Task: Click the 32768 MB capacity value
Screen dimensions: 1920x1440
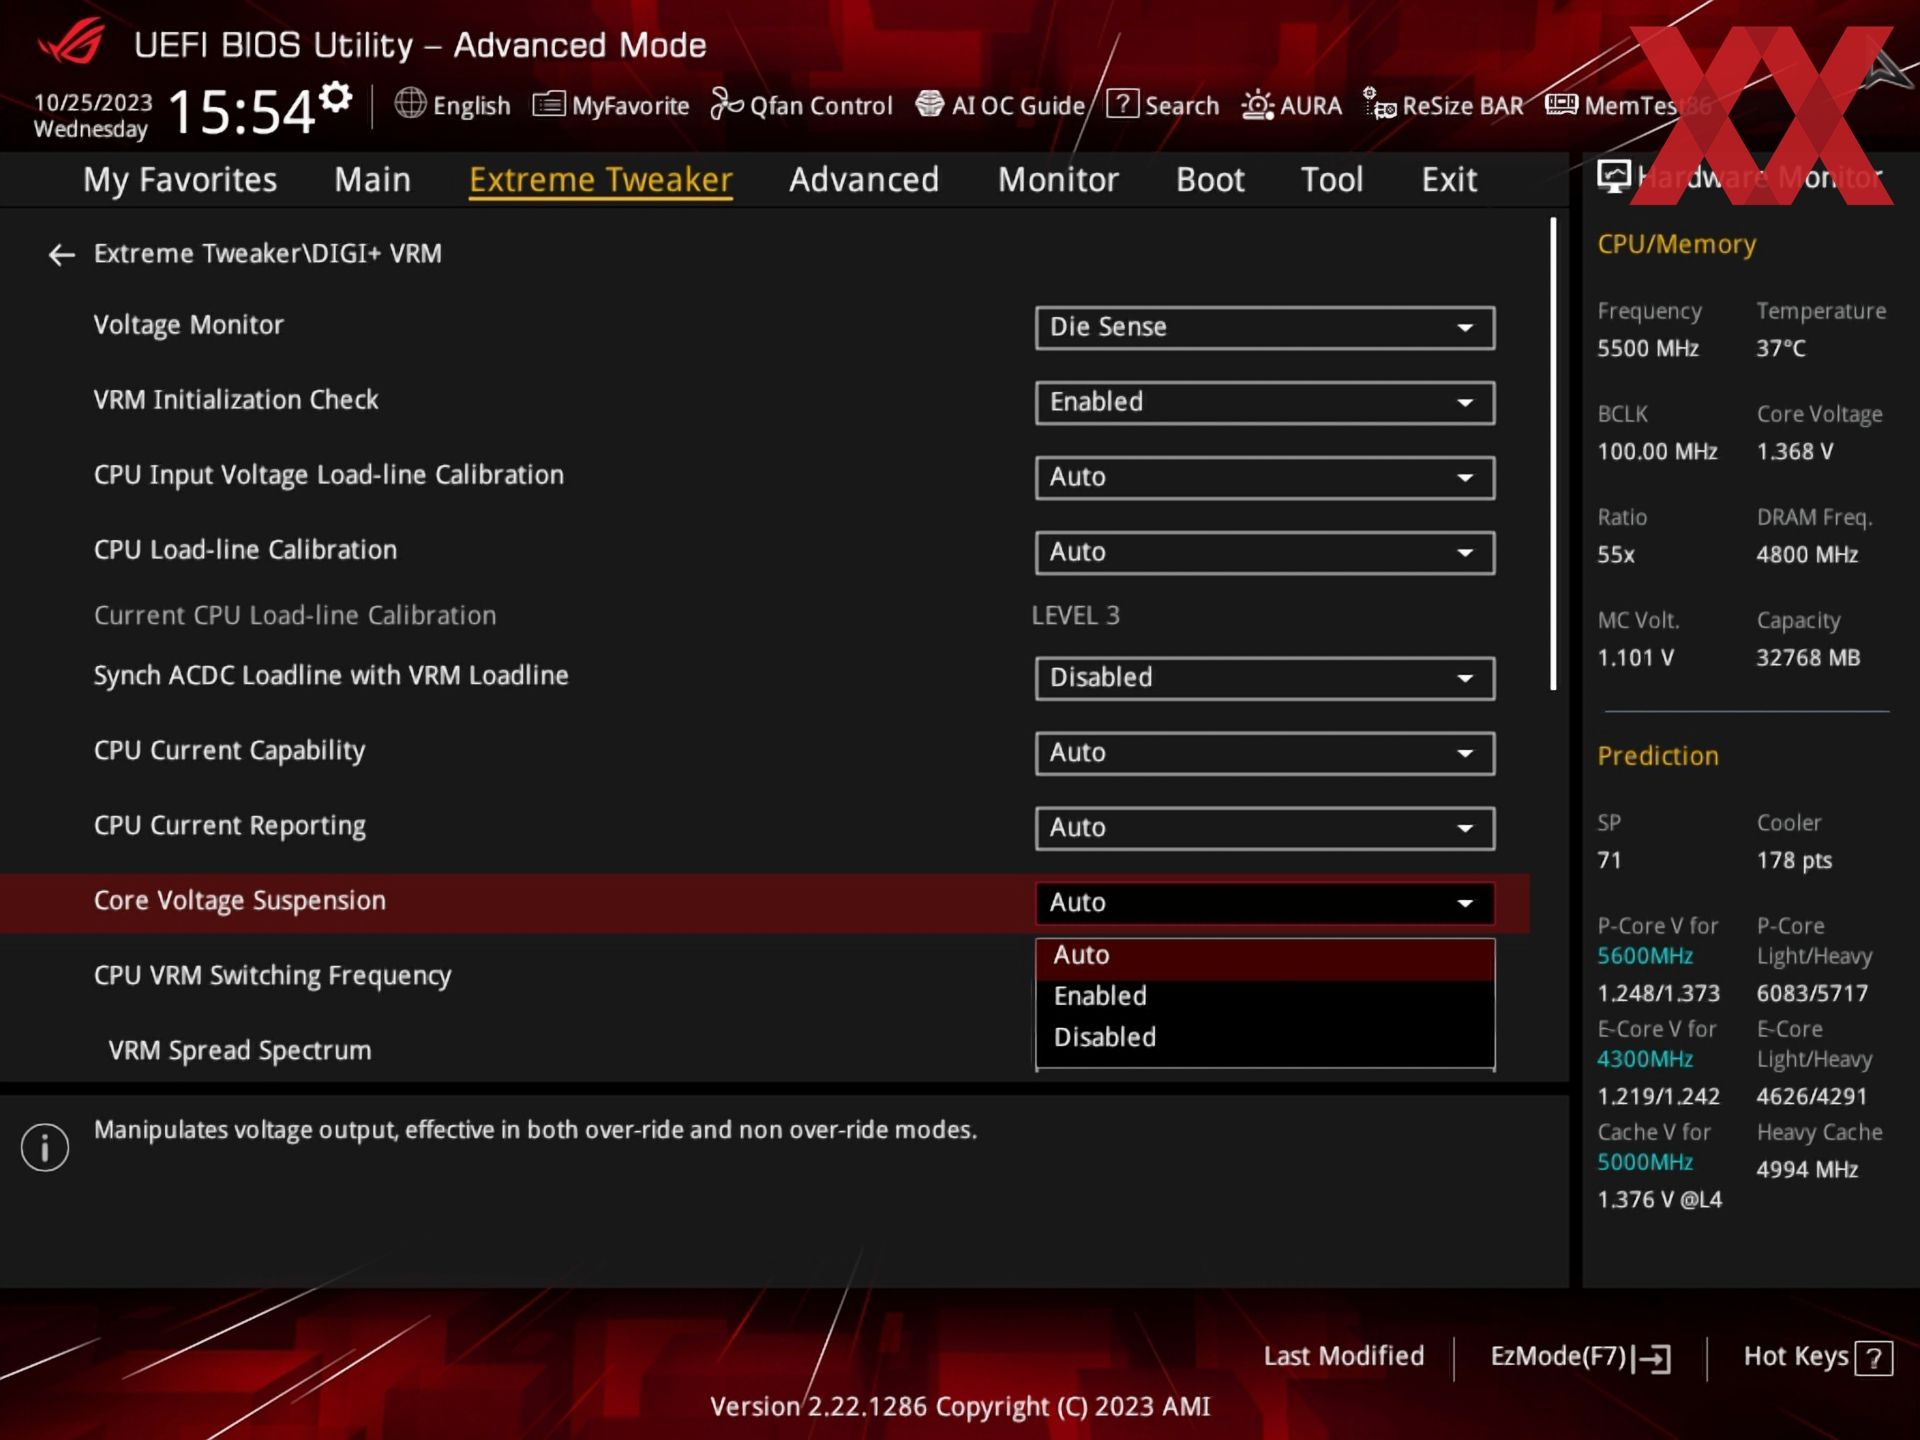Action: click(x=1808, y=658)
